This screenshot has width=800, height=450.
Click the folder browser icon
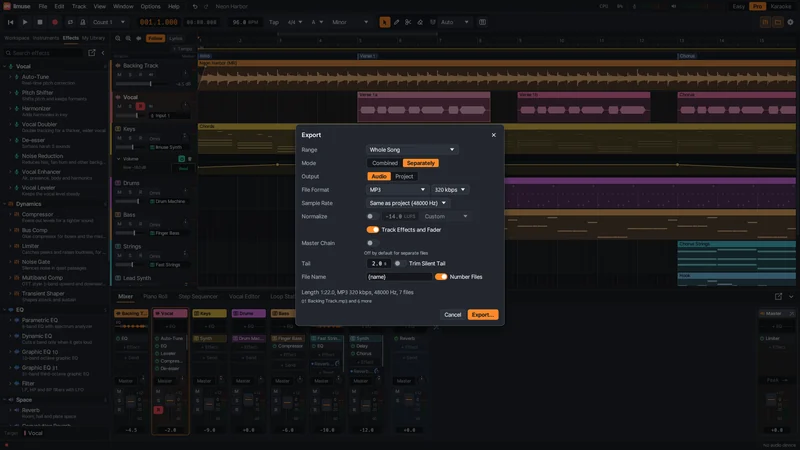(778, 22)
